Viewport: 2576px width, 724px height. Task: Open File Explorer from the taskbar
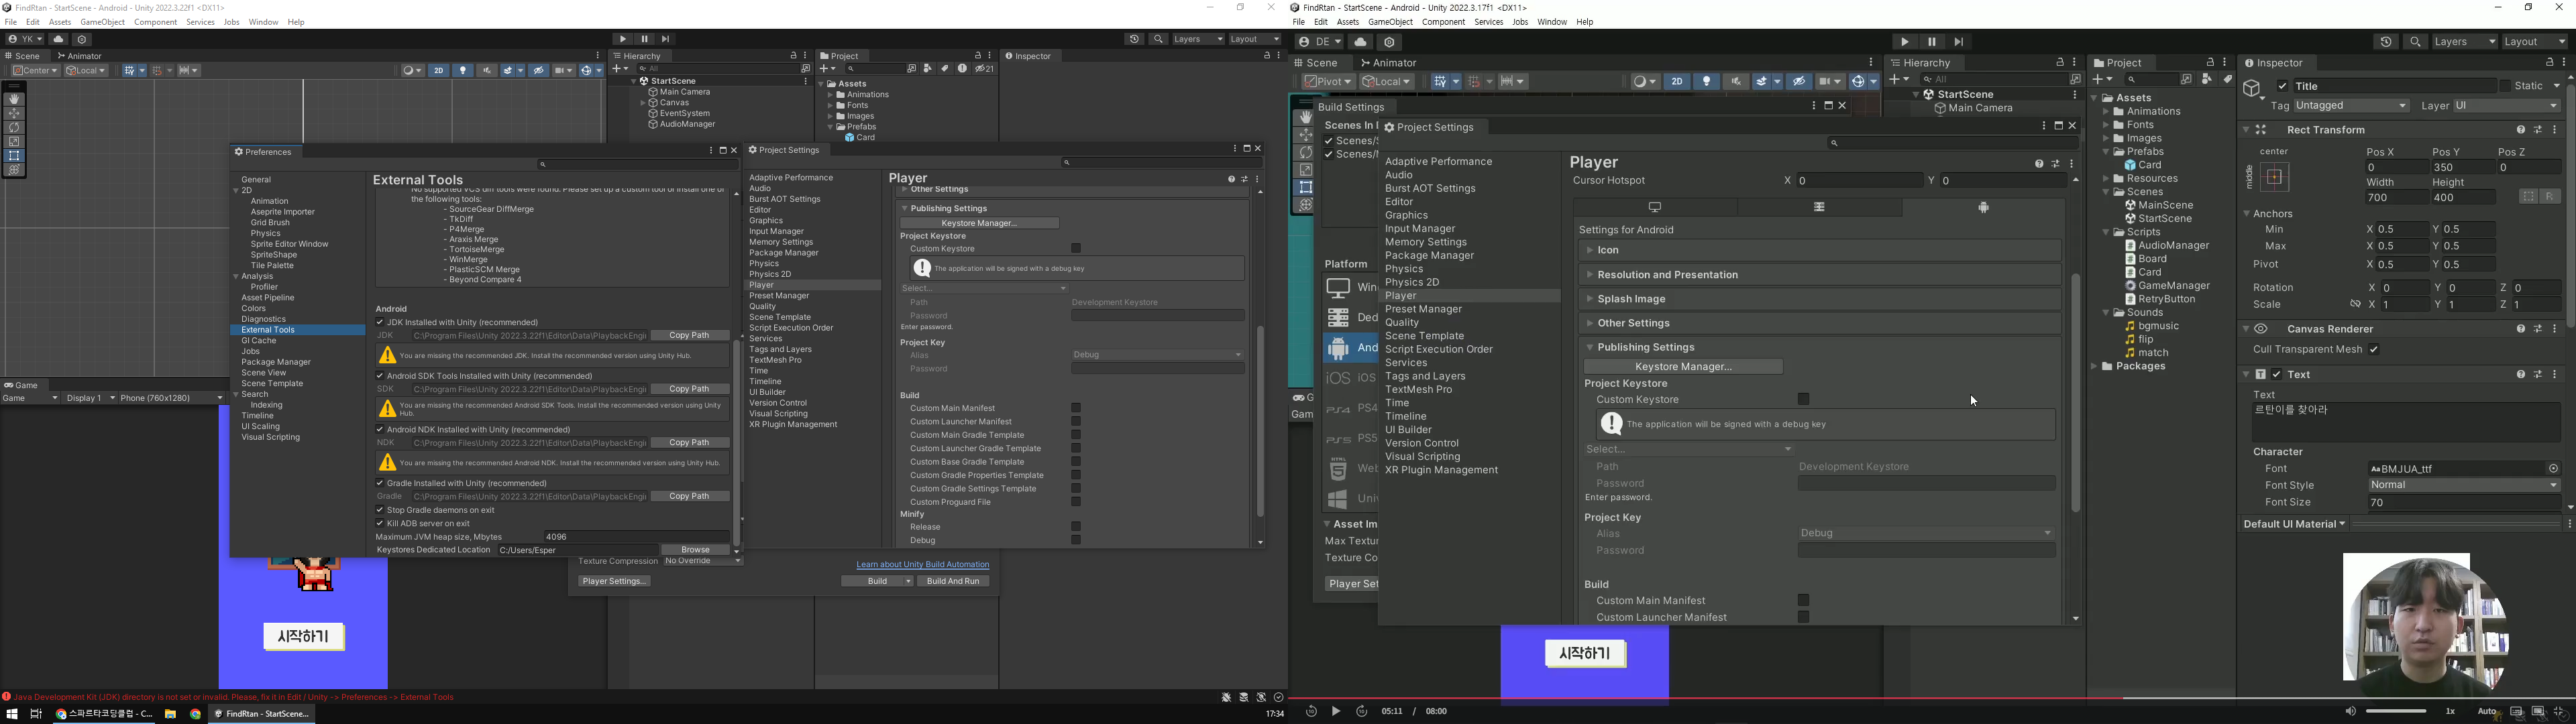click(171, 714)
